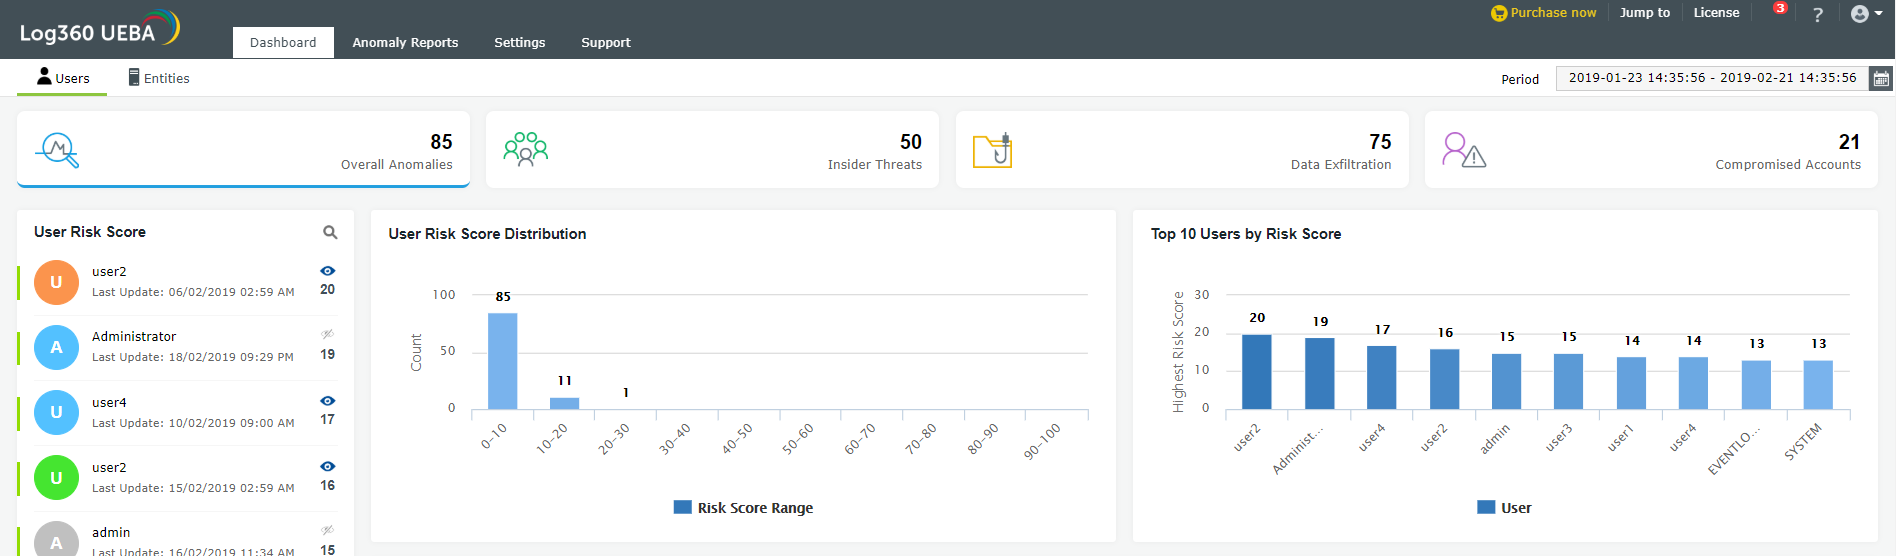Click the Purchase now link
This screenshot has width=1896, height=556.
(x=1544, y=13)
